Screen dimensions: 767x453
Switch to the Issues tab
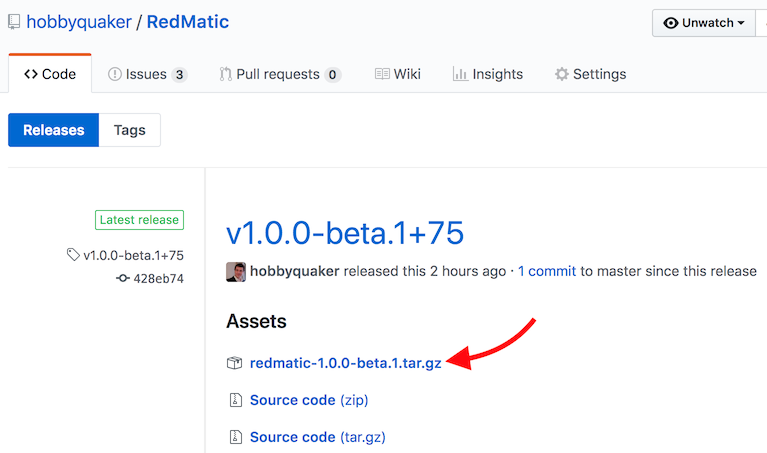147,74
